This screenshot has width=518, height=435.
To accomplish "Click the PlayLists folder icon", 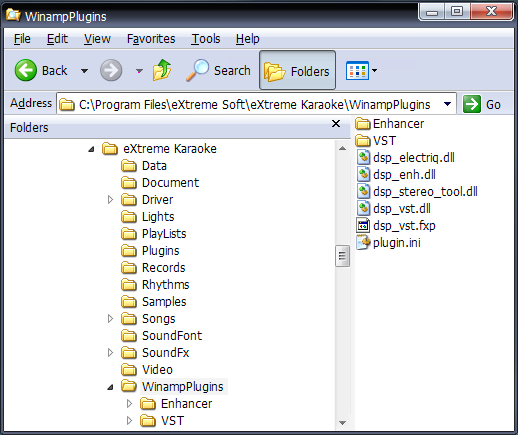I will [129, 234].
